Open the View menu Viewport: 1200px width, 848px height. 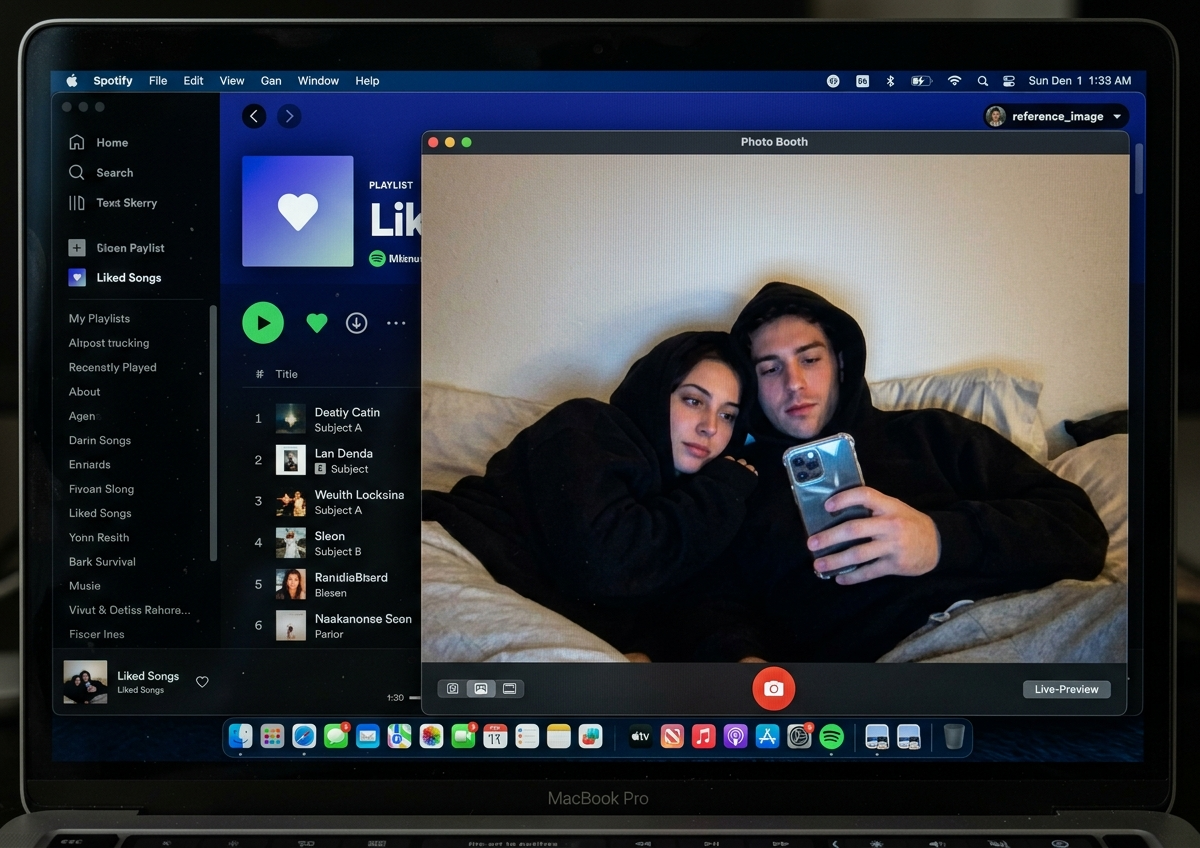[232, 81]
